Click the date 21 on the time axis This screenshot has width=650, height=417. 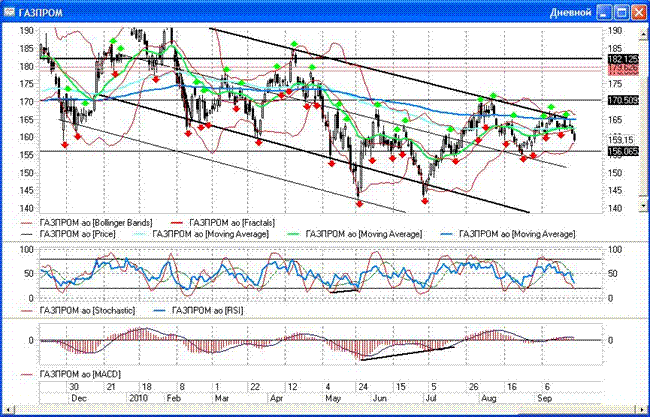(x=111, y=387)
